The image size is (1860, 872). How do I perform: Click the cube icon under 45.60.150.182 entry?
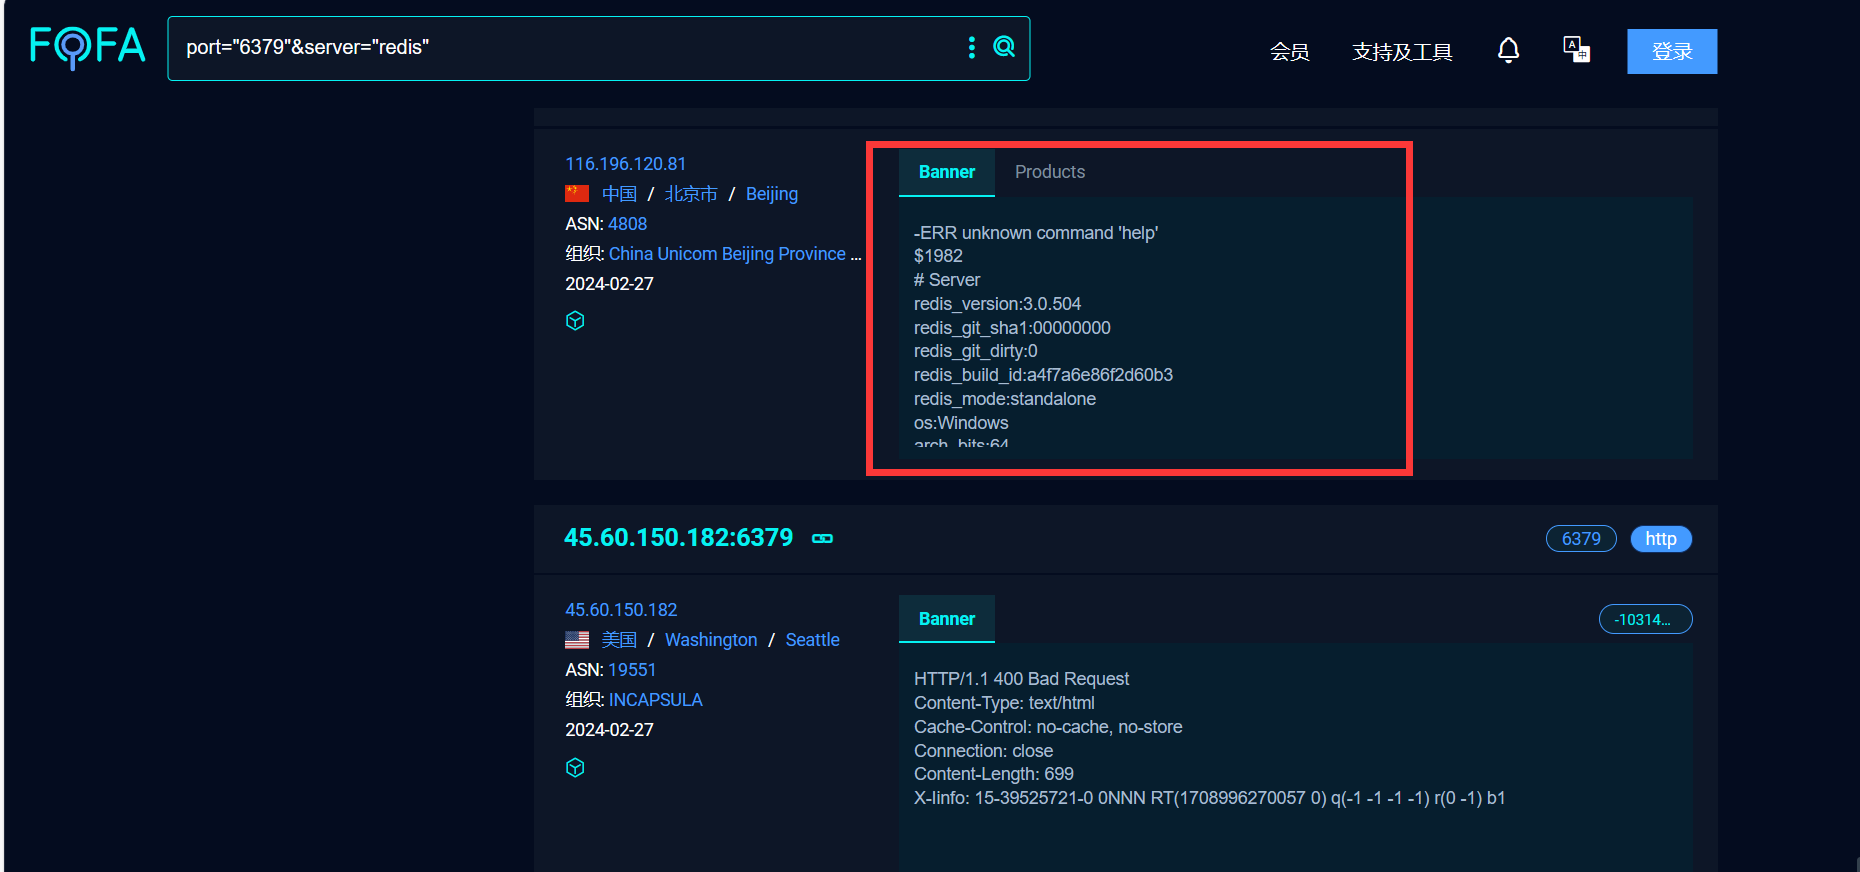click(575, 767)
